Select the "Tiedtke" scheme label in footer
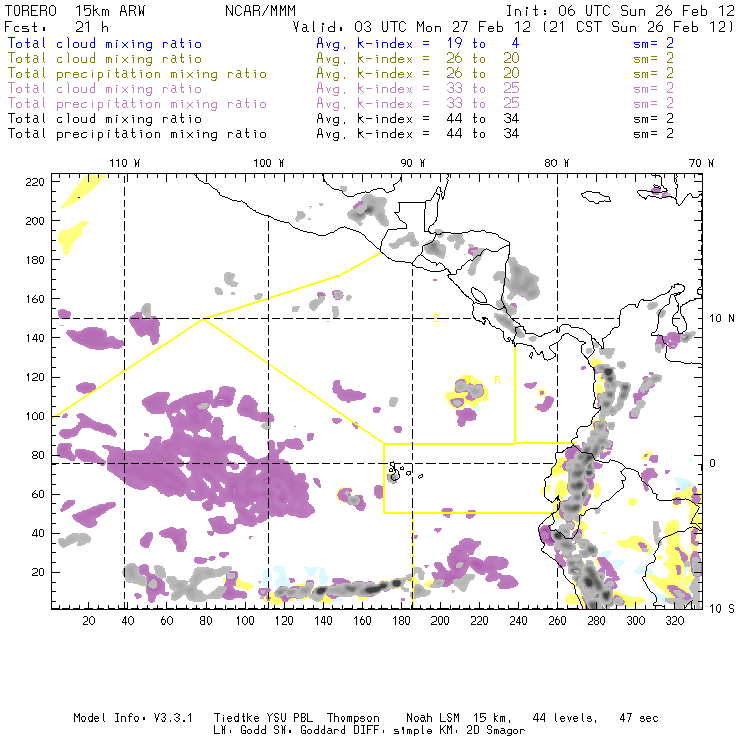Screen dimensions: 740x740 [236, 718]
